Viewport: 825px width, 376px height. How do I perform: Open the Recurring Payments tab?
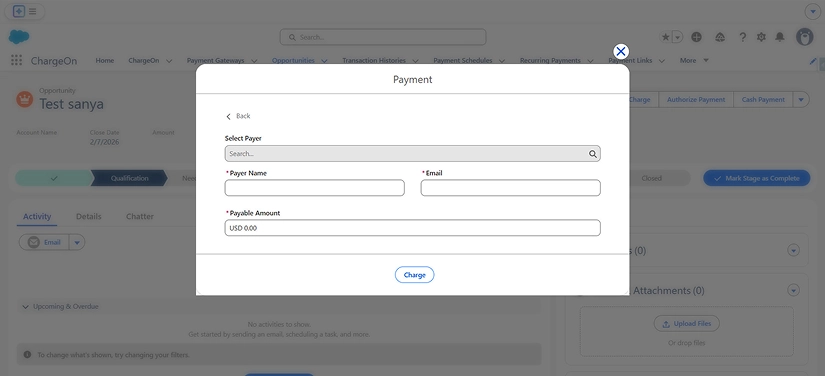tap(550, 60)
